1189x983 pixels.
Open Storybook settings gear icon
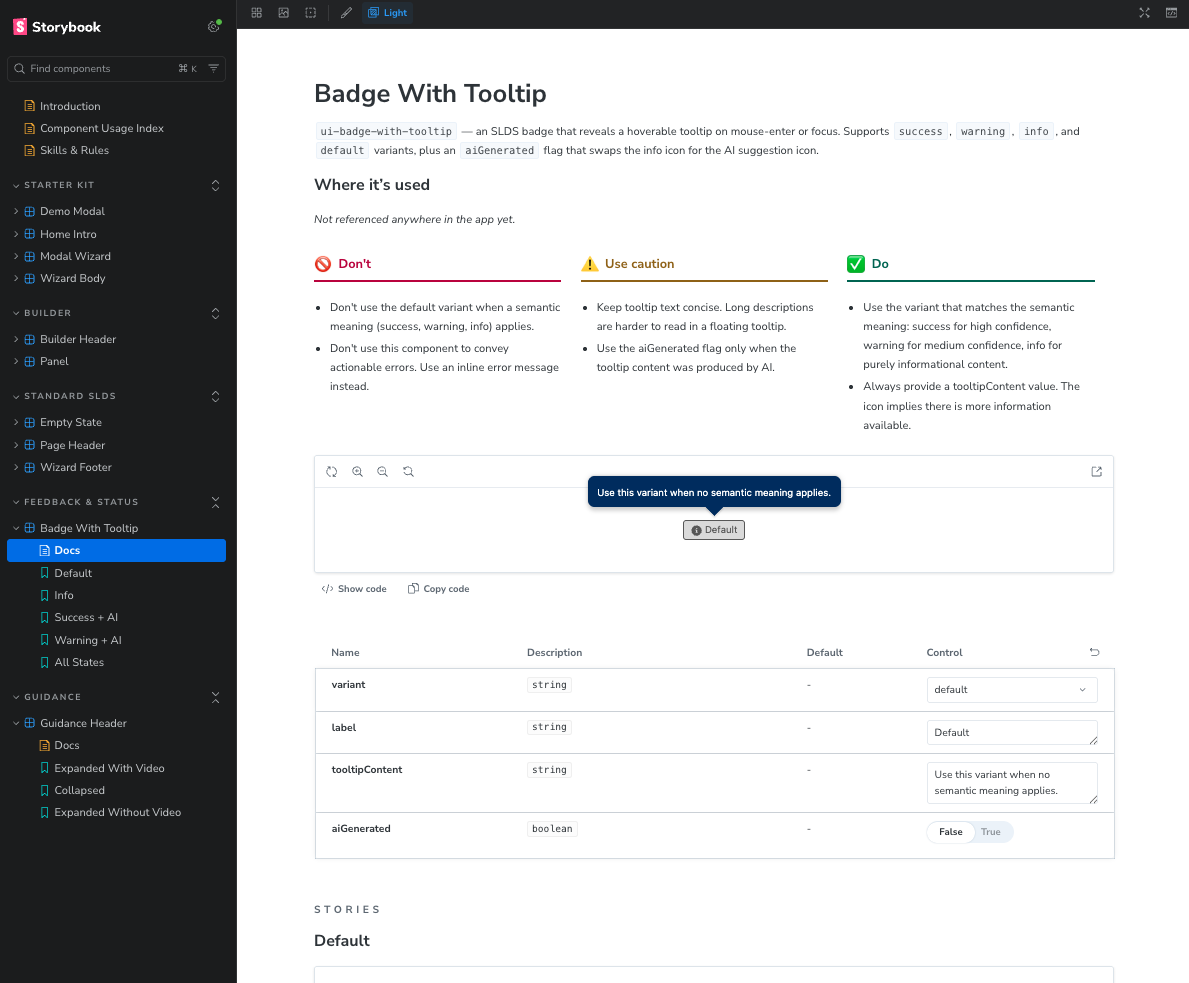coord(214,27)
